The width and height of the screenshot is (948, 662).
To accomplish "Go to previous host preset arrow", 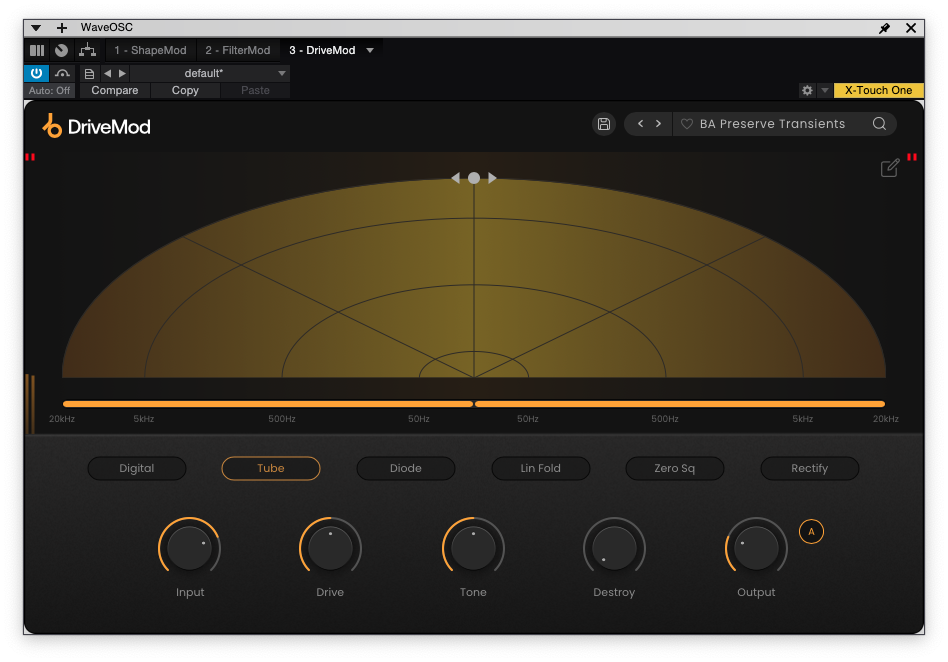I will [x=107, y=73].
